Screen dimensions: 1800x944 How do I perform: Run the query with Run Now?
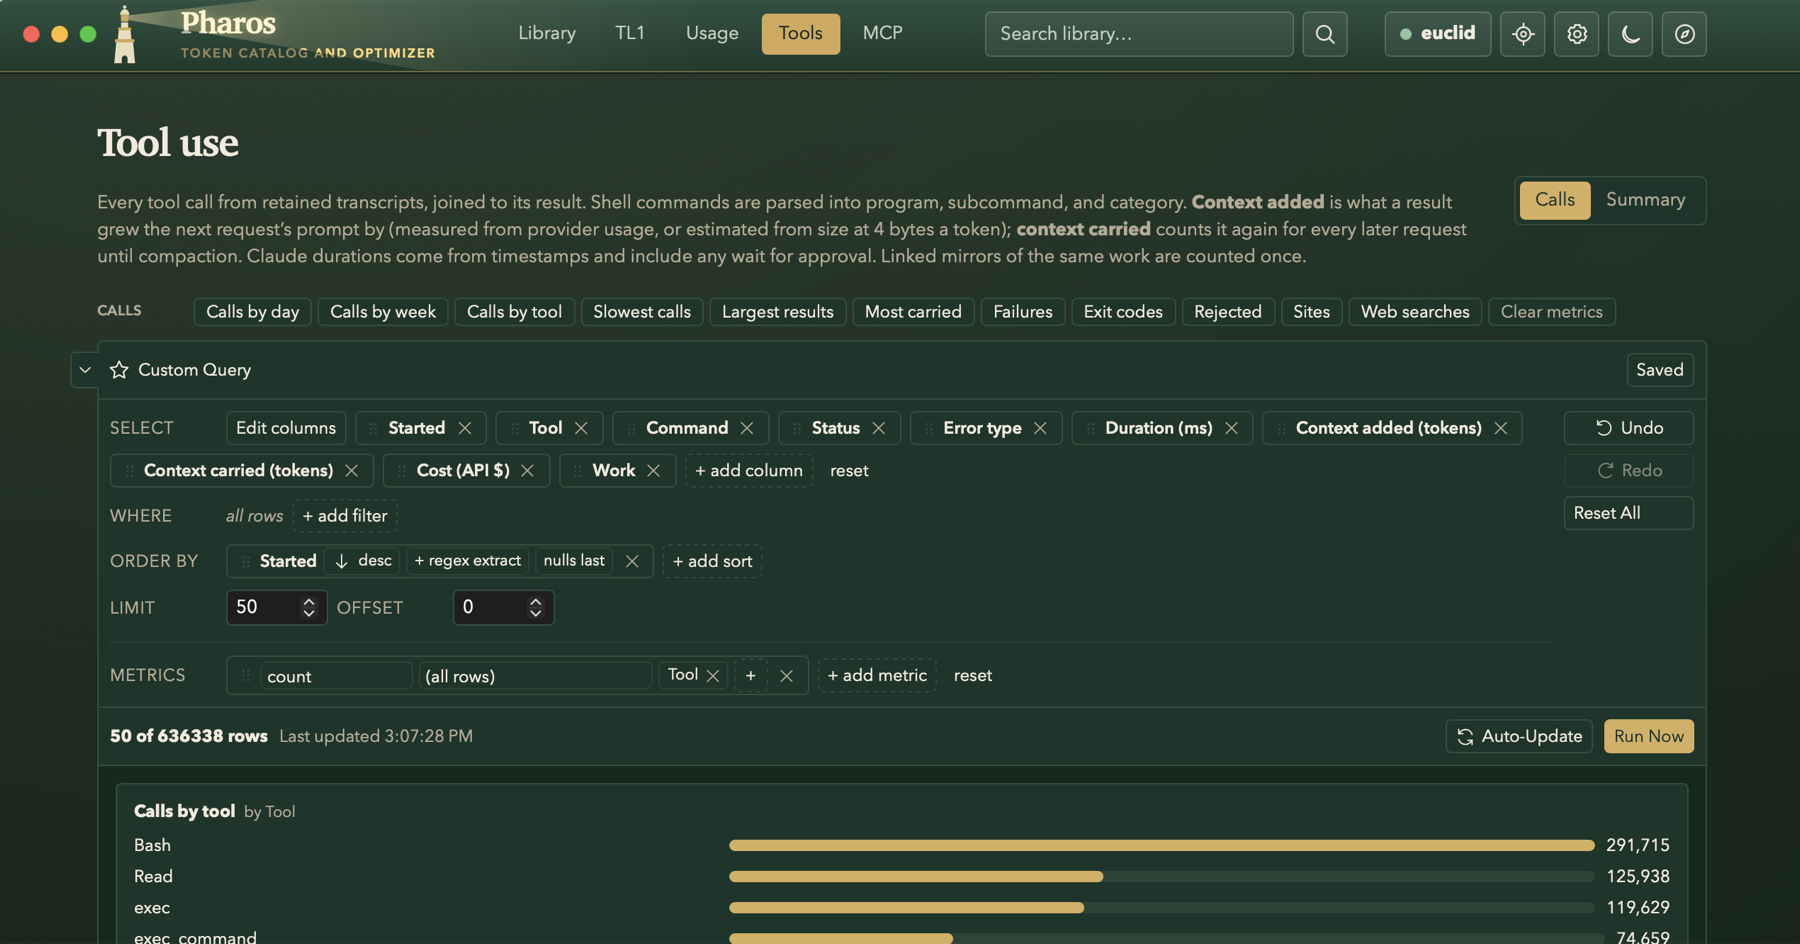(x=1648, y=736)
